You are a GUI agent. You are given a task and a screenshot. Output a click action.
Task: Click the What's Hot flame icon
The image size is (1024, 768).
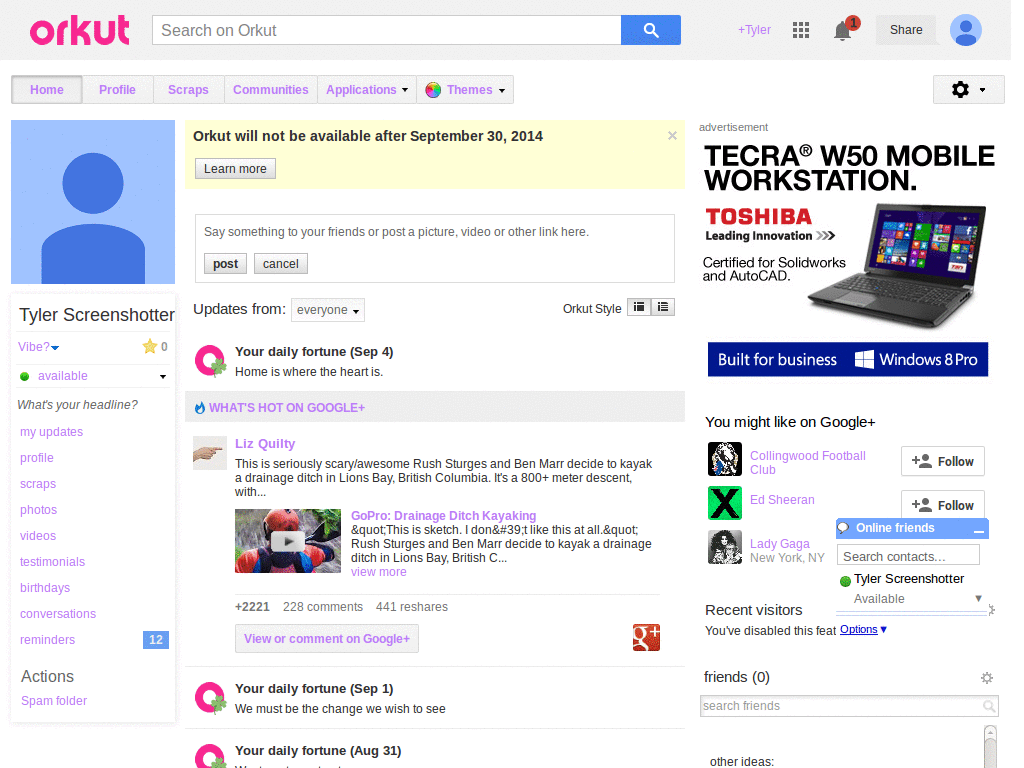click(x=200, y=408)
